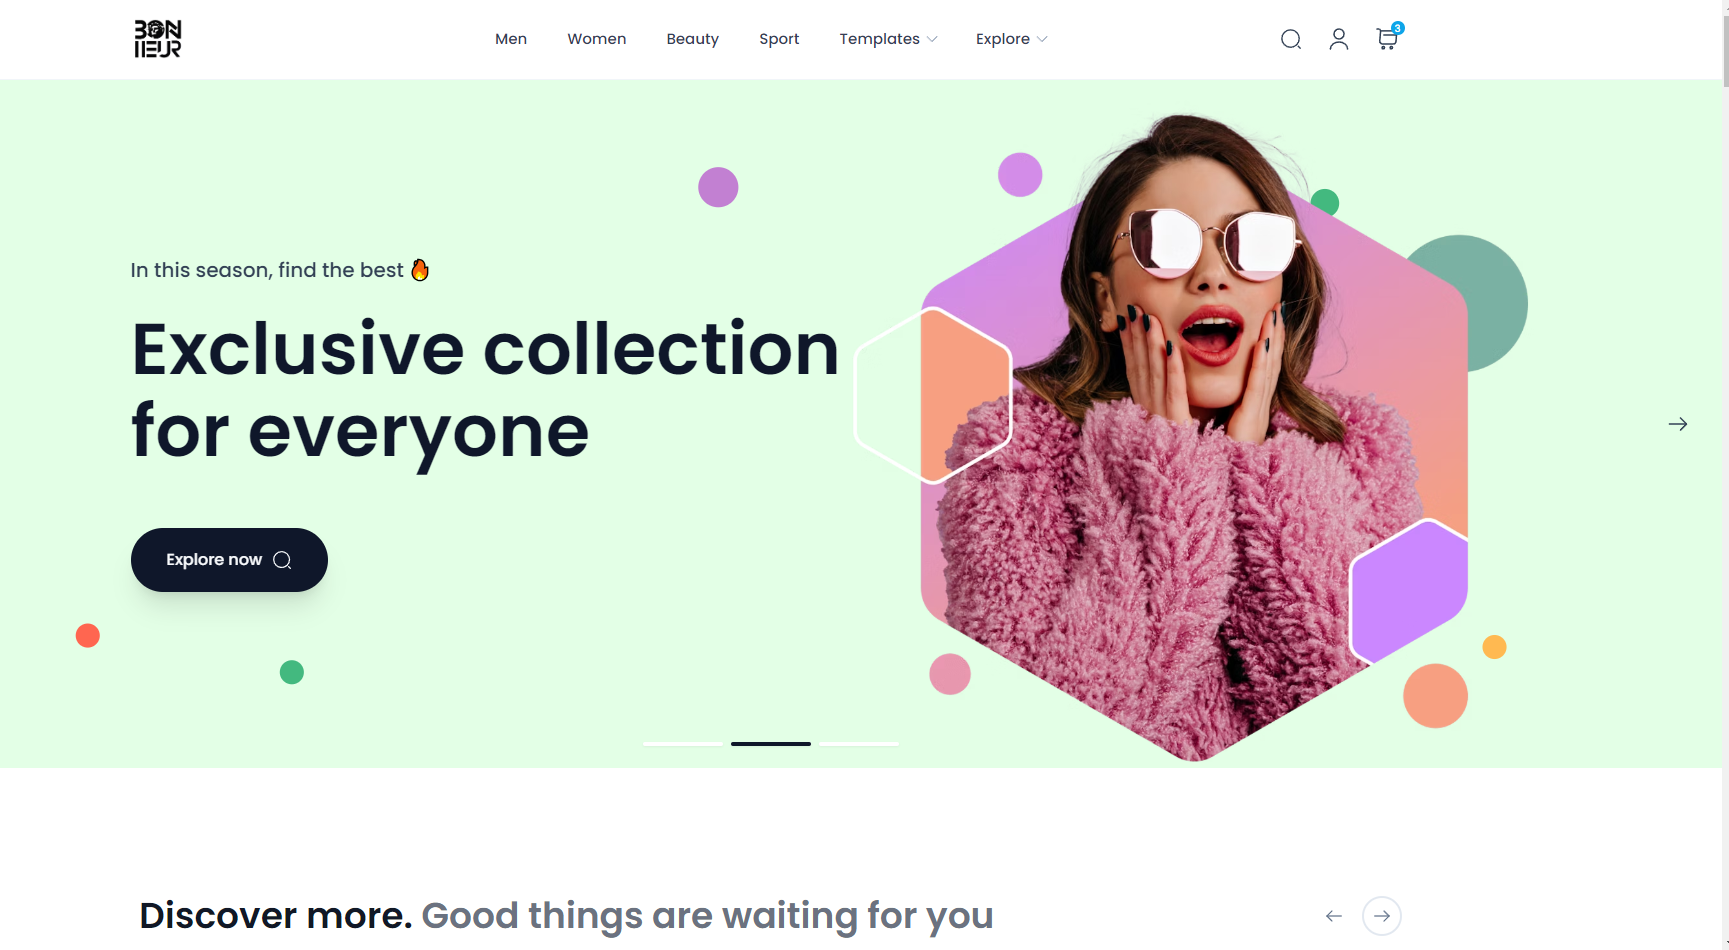Select the first hero slide indicator

click(683, 744)
